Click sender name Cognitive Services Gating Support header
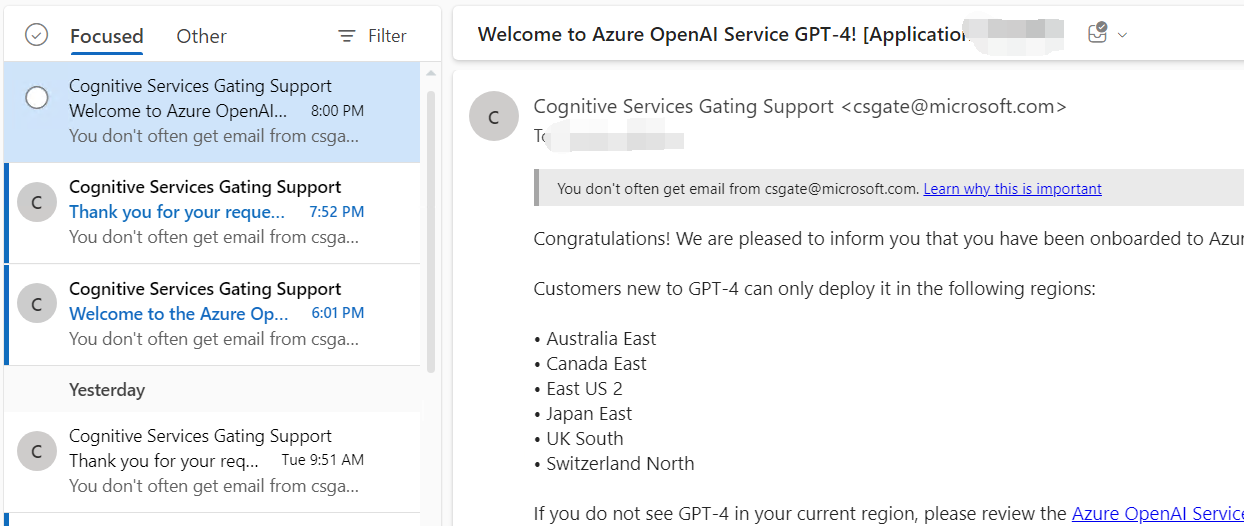 [x=683, y=106]
